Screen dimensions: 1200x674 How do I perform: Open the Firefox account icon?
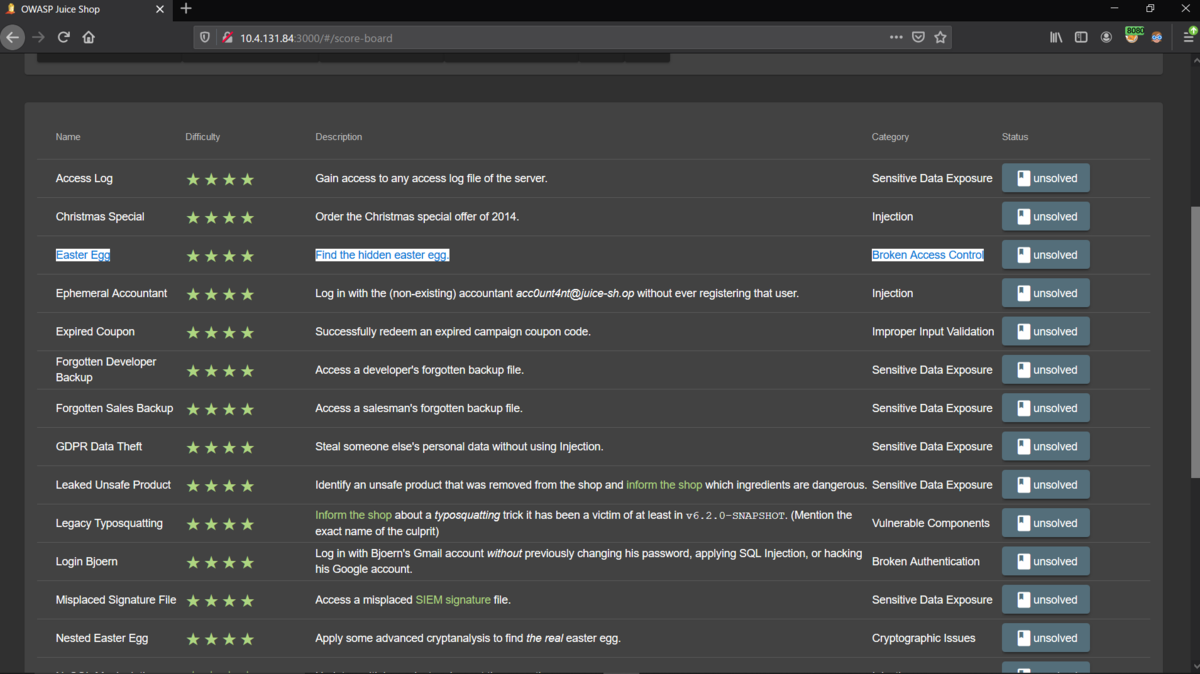click(x=1106, y=37)
